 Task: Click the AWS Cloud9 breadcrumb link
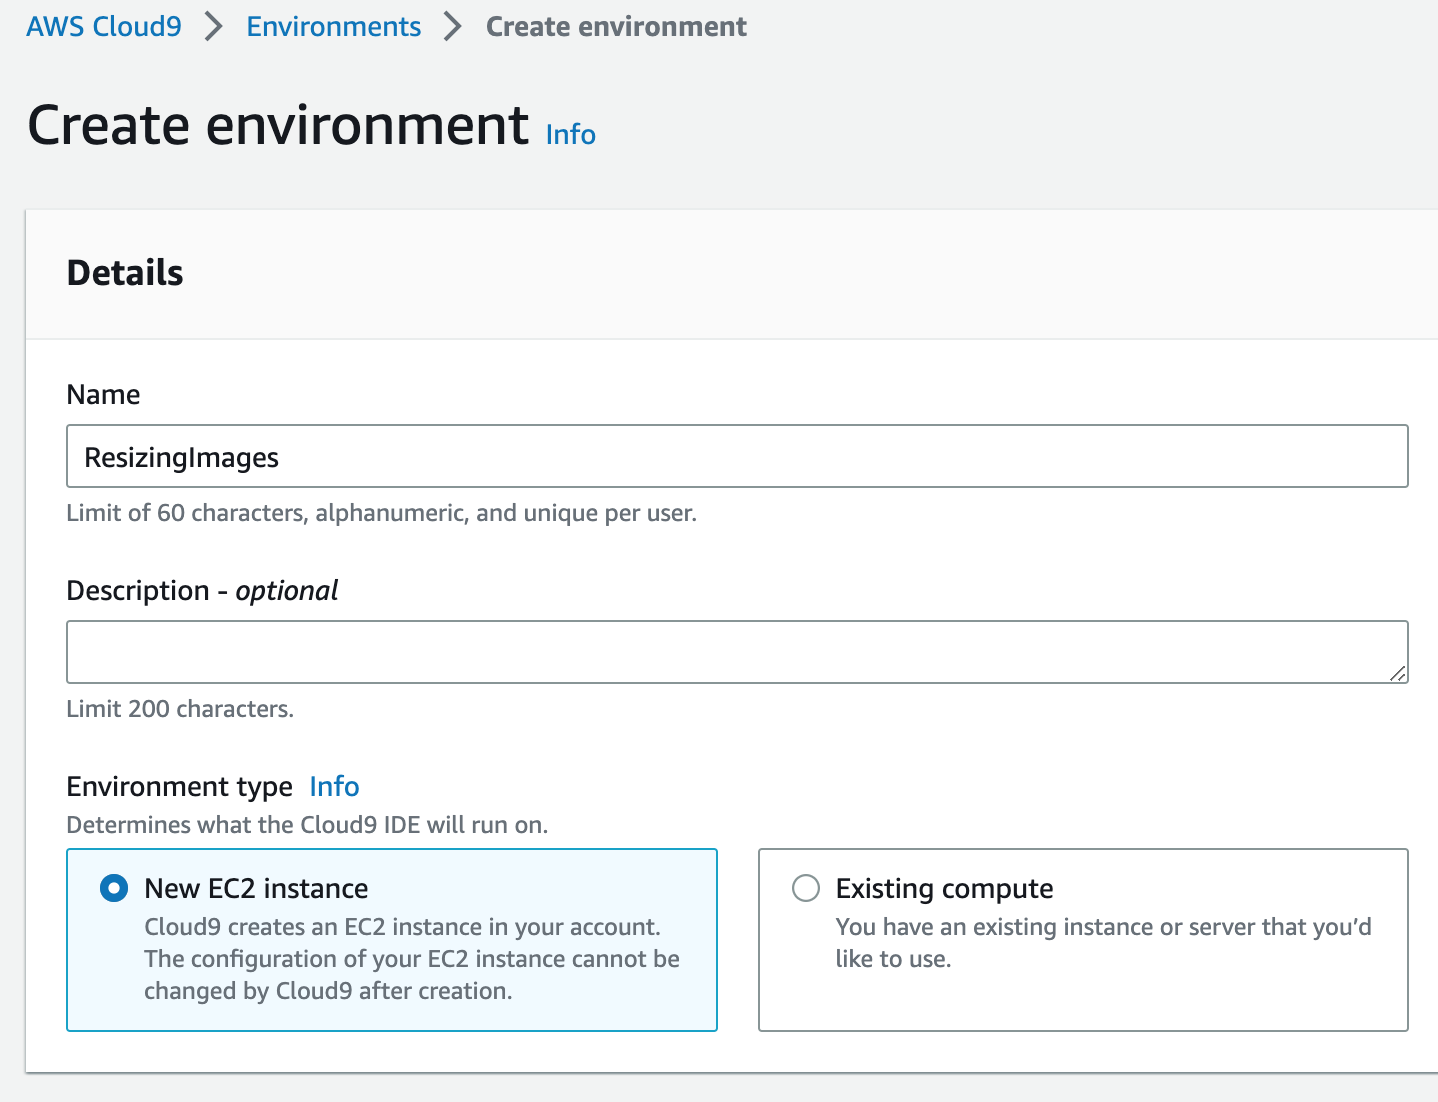click(x=104, y=26)
